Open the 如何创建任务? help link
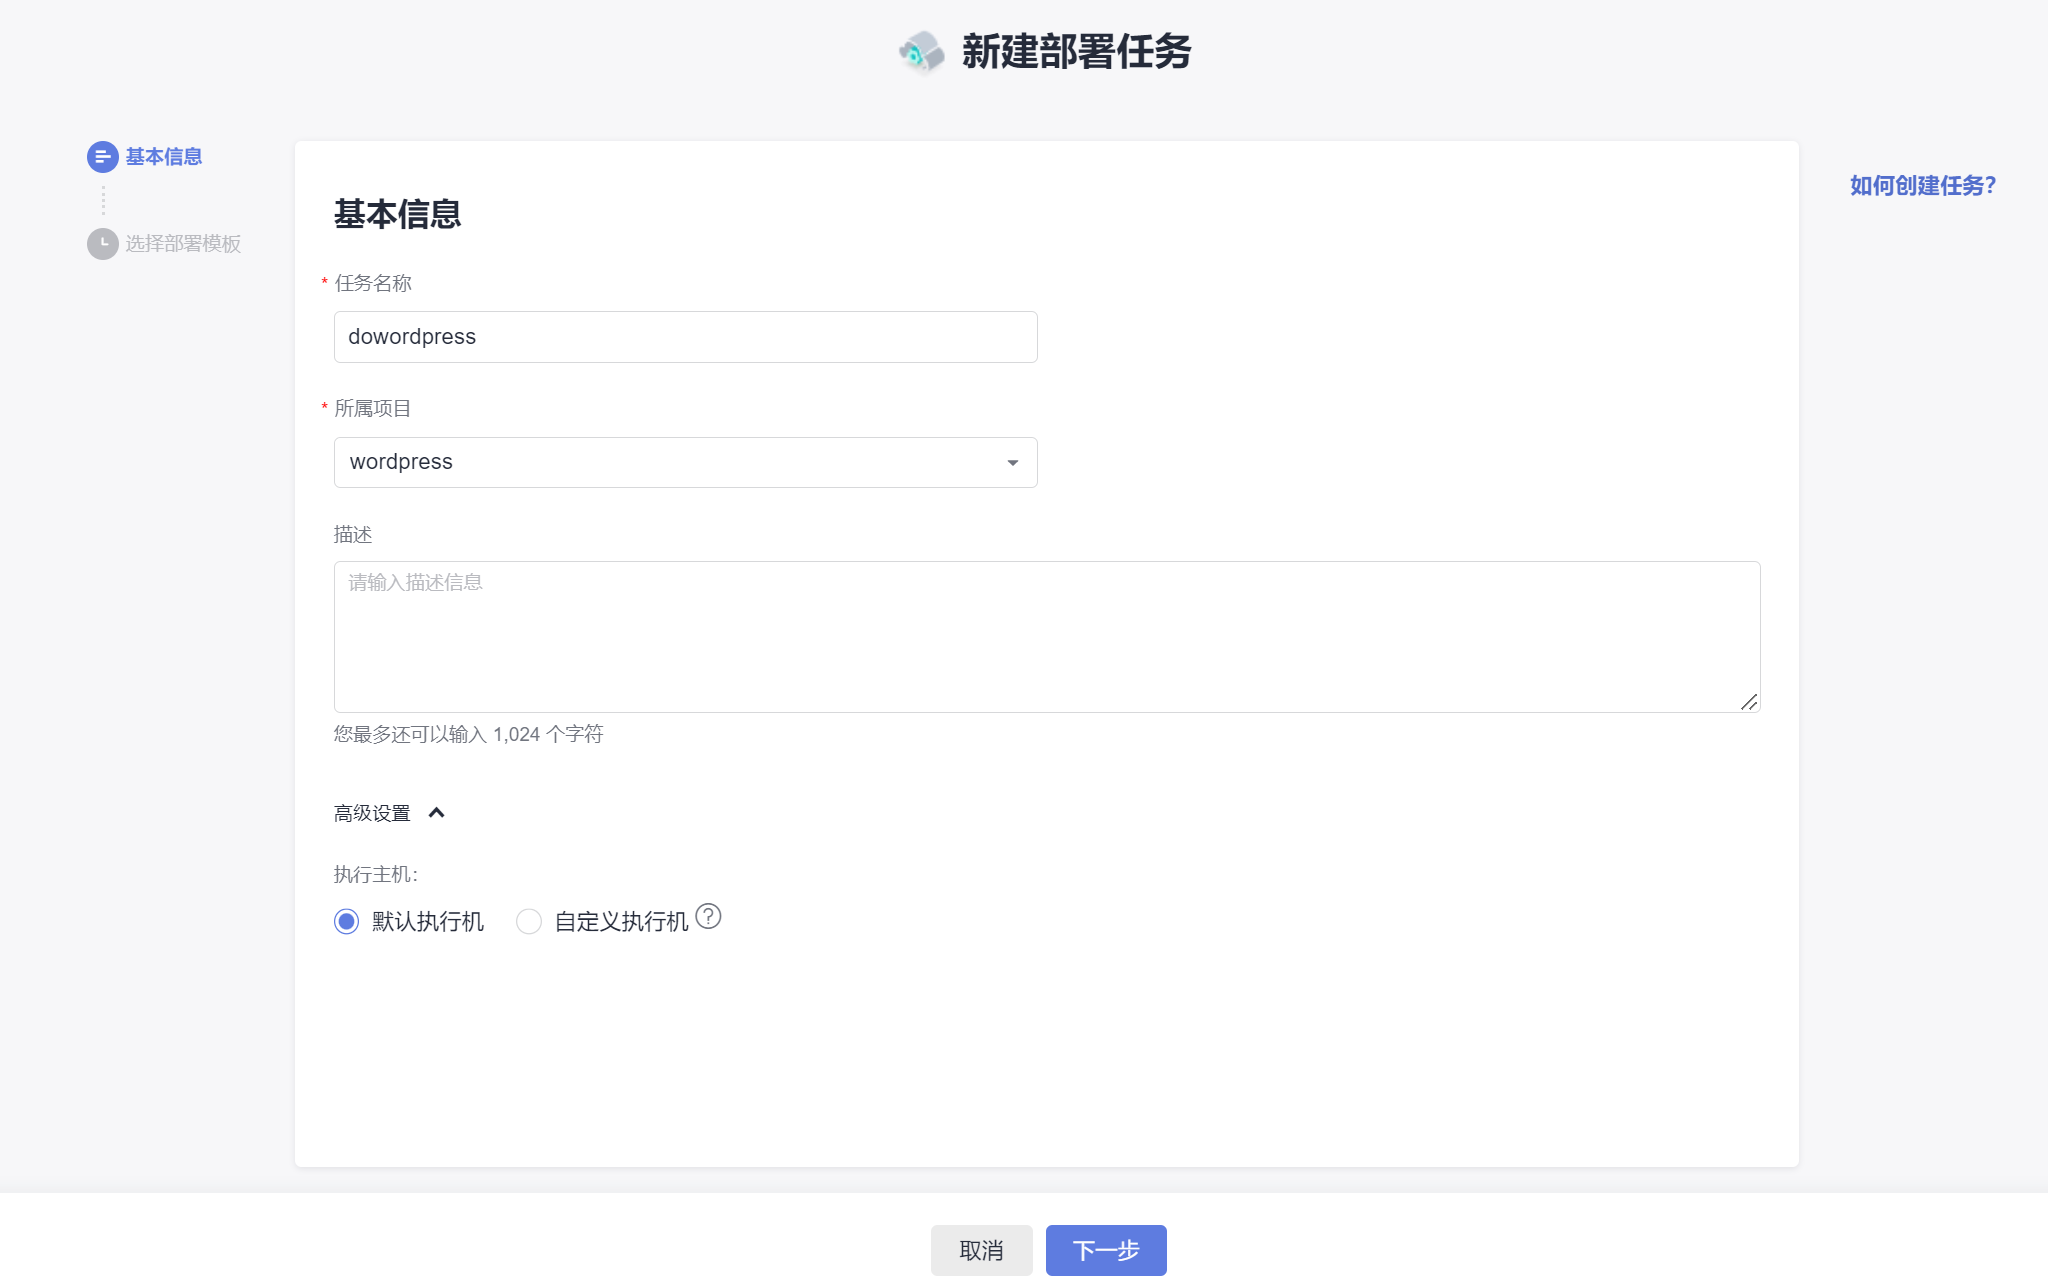The height and width of the screenshot is (1278, 2048). pos(1922,186)
